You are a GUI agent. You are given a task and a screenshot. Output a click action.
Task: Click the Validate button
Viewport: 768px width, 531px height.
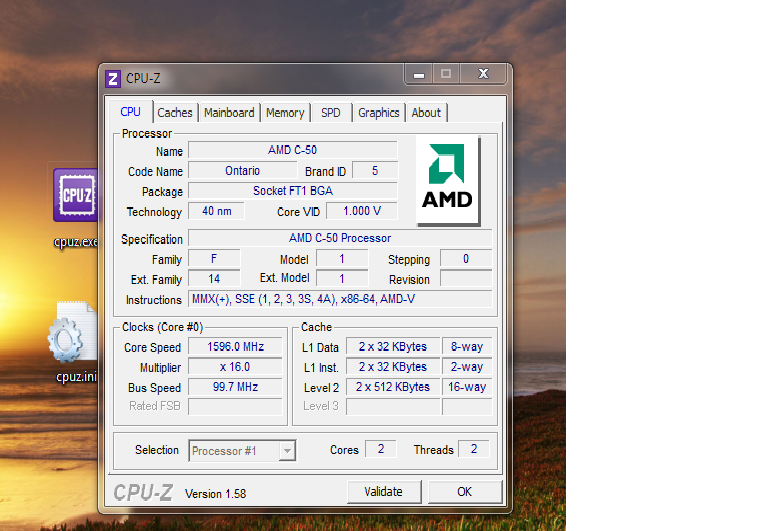pyautogui.click(x=384, y=492)
